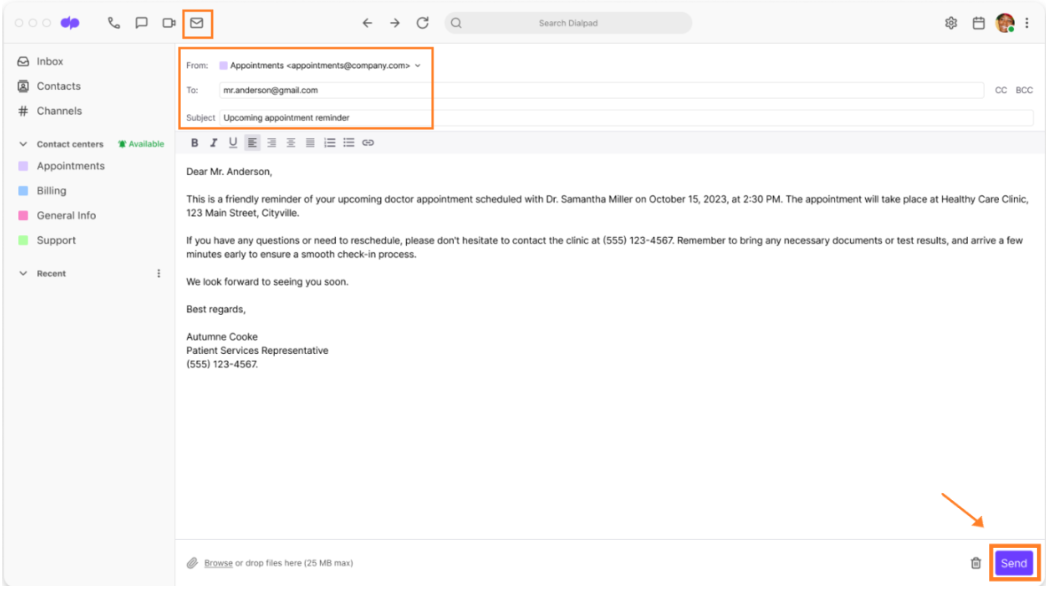Click the Subject input field
This screenshot has width=1048, height=590.
pos(626,118)
